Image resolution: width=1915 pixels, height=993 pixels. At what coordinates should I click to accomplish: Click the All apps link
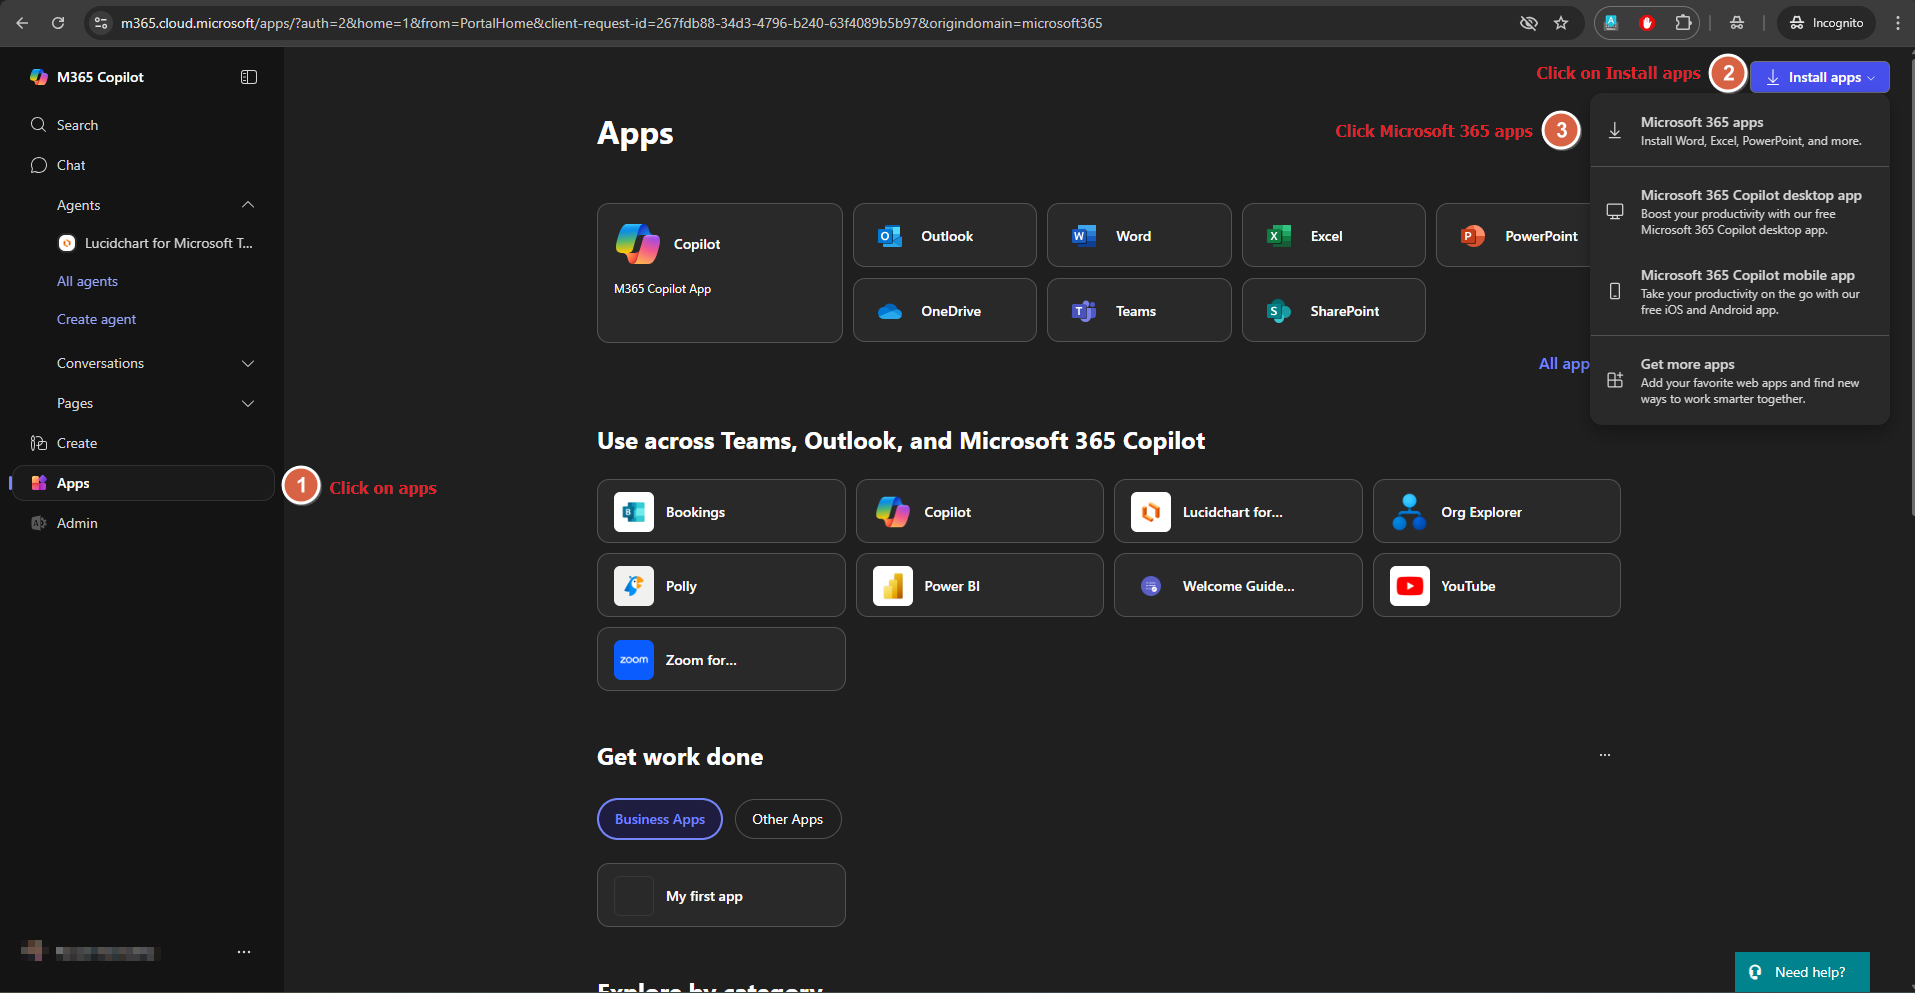1564,364
